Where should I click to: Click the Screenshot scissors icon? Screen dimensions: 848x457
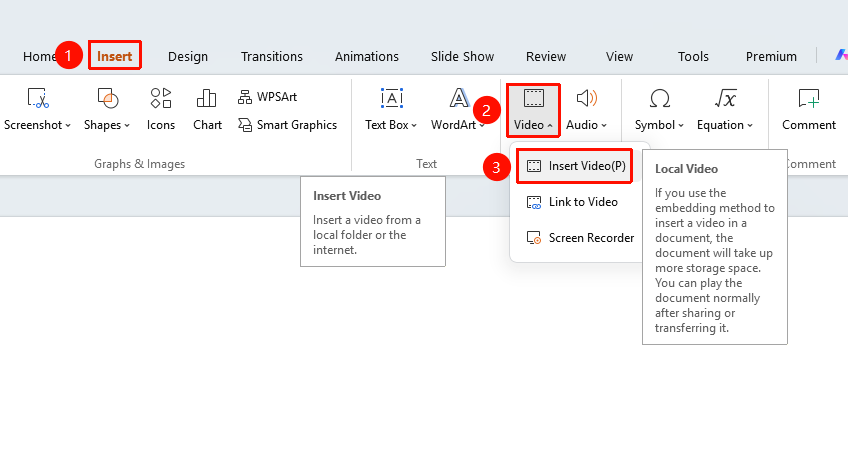click(38, 98)
